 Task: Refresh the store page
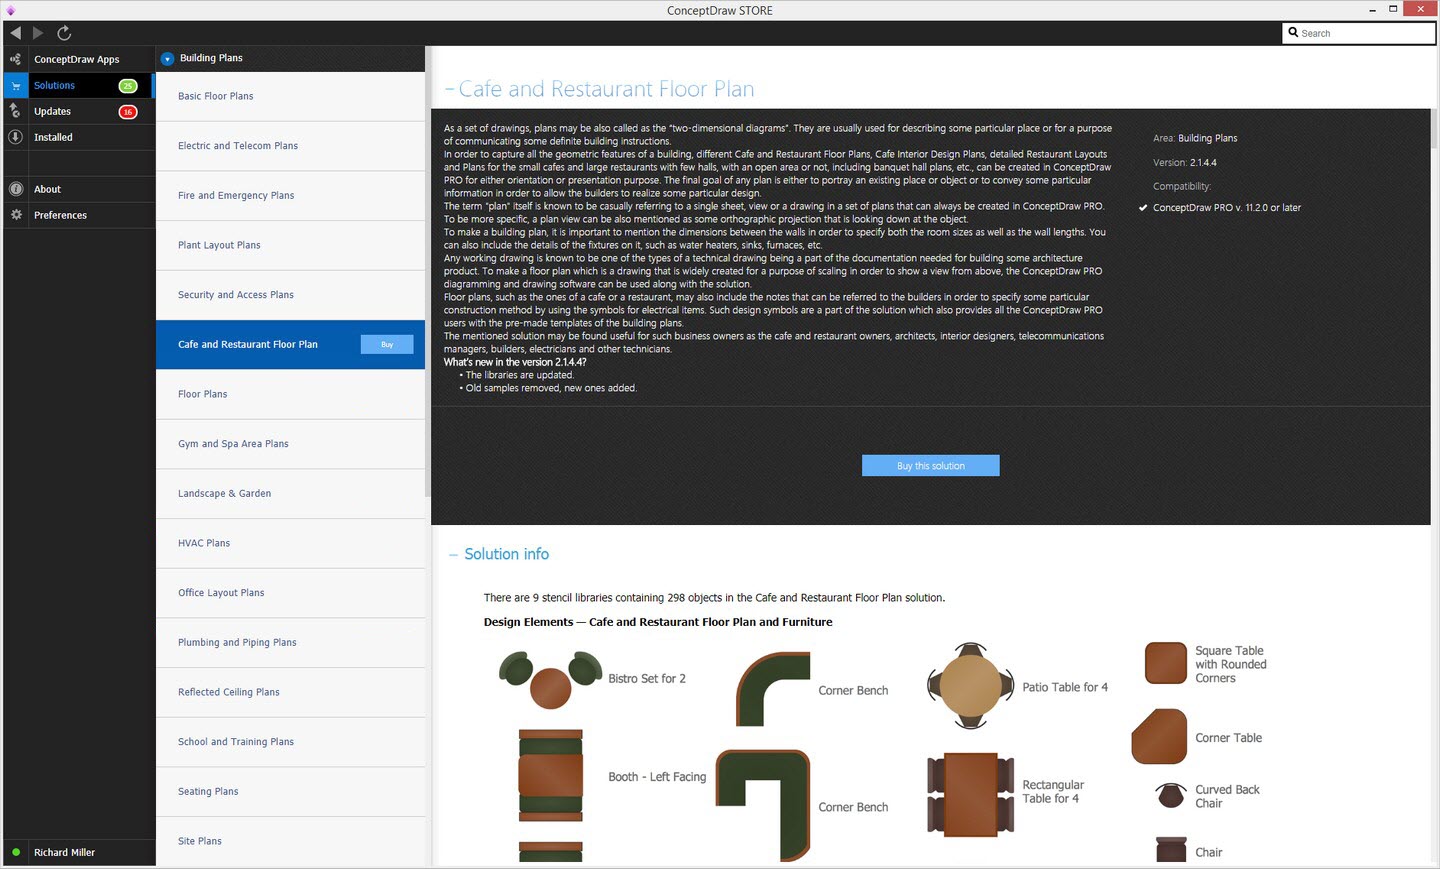64,33
